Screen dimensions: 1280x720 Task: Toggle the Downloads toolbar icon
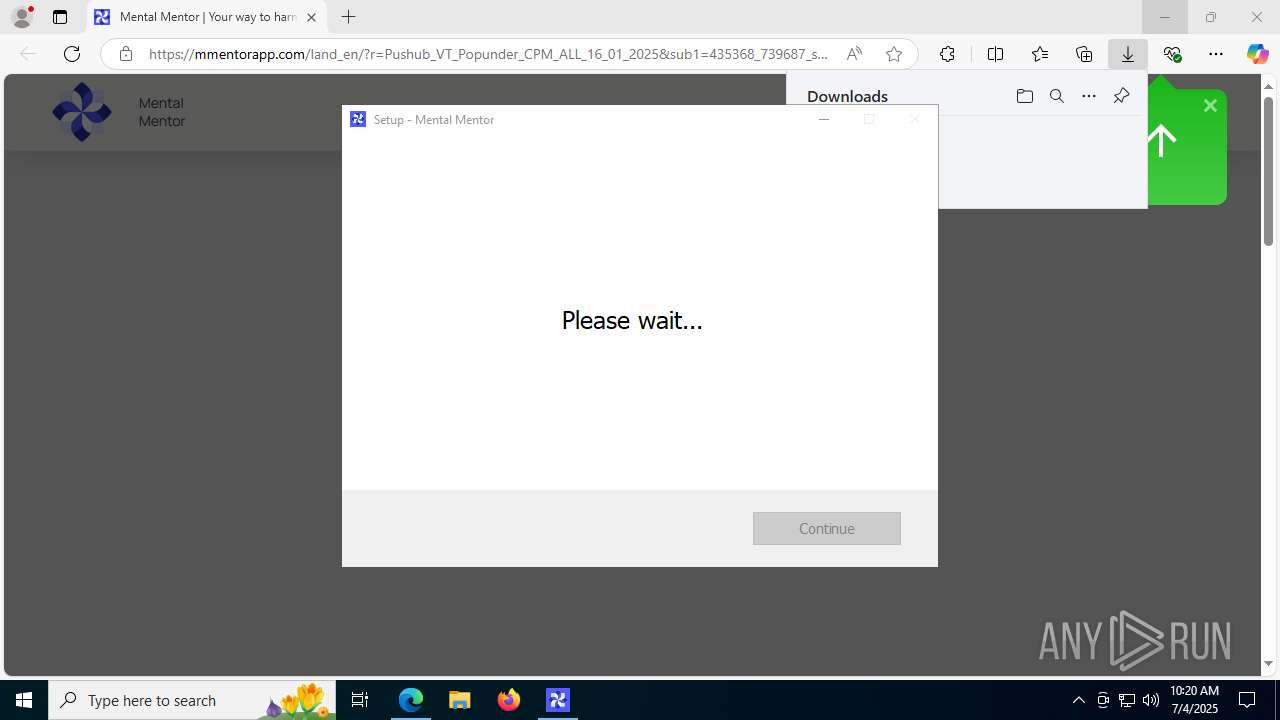coord(1128,54)
